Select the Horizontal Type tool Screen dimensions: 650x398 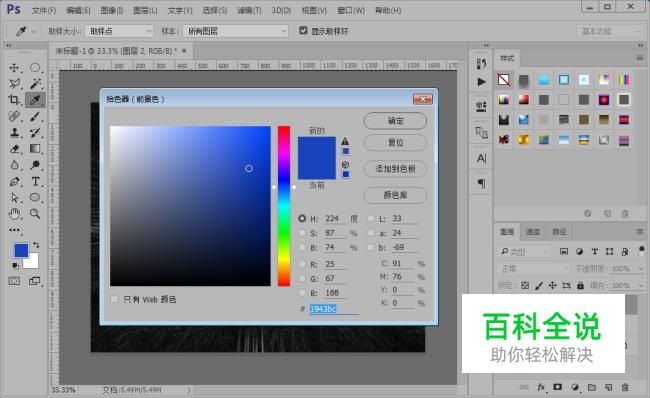[x=35, y=182]
